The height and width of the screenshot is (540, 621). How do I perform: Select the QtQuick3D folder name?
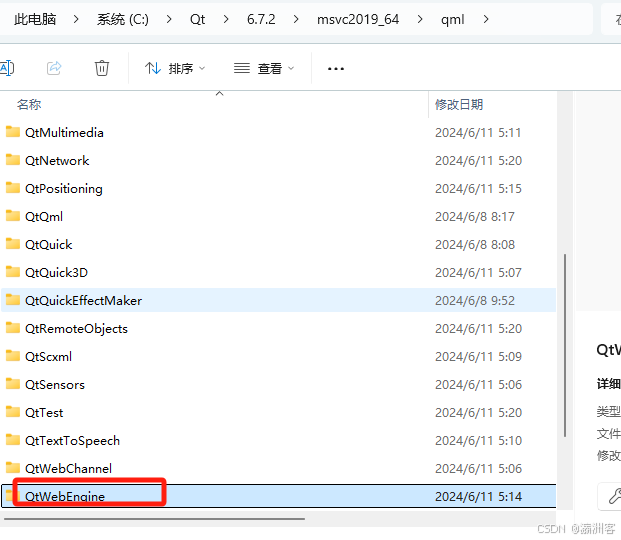click(56, 273)
